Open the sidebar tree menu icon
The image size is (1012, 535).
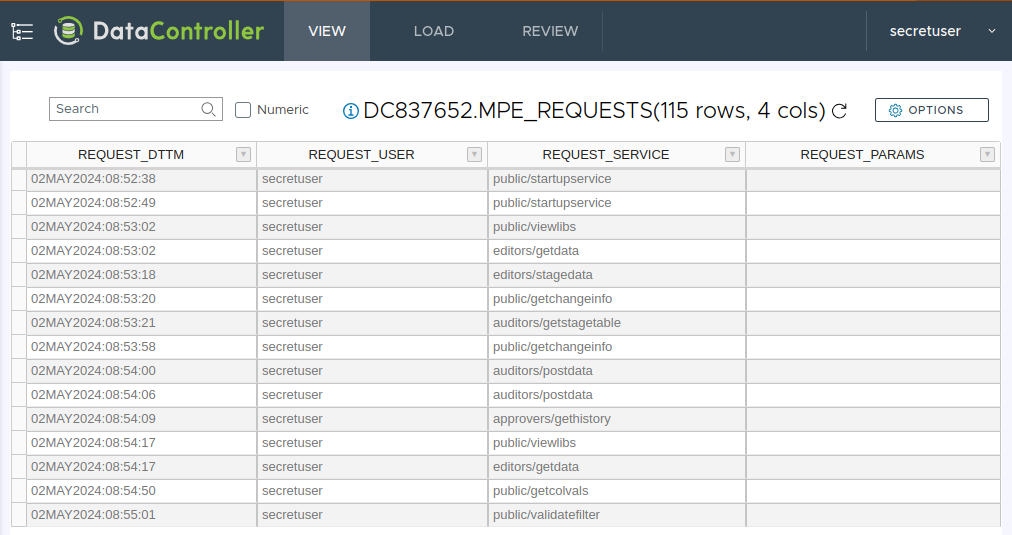tap(22, 31)
